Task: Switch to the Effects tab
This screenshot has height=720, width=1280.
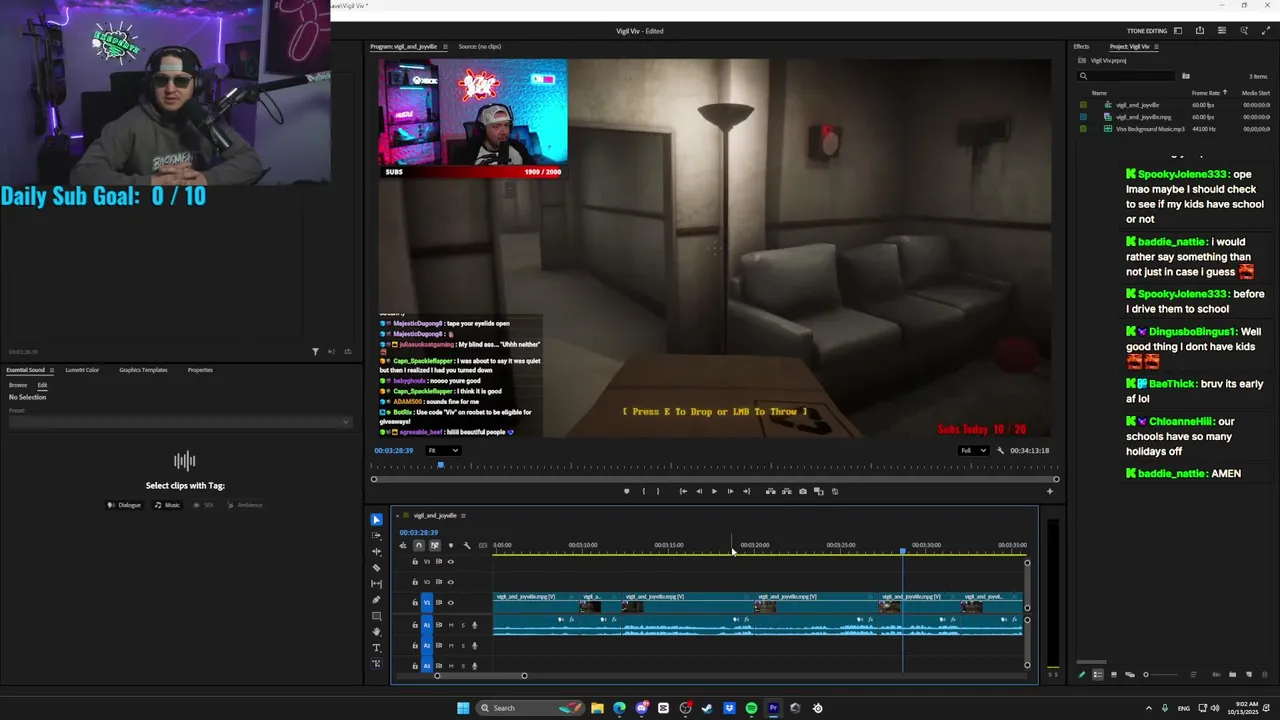Action: pos(1081,47)
